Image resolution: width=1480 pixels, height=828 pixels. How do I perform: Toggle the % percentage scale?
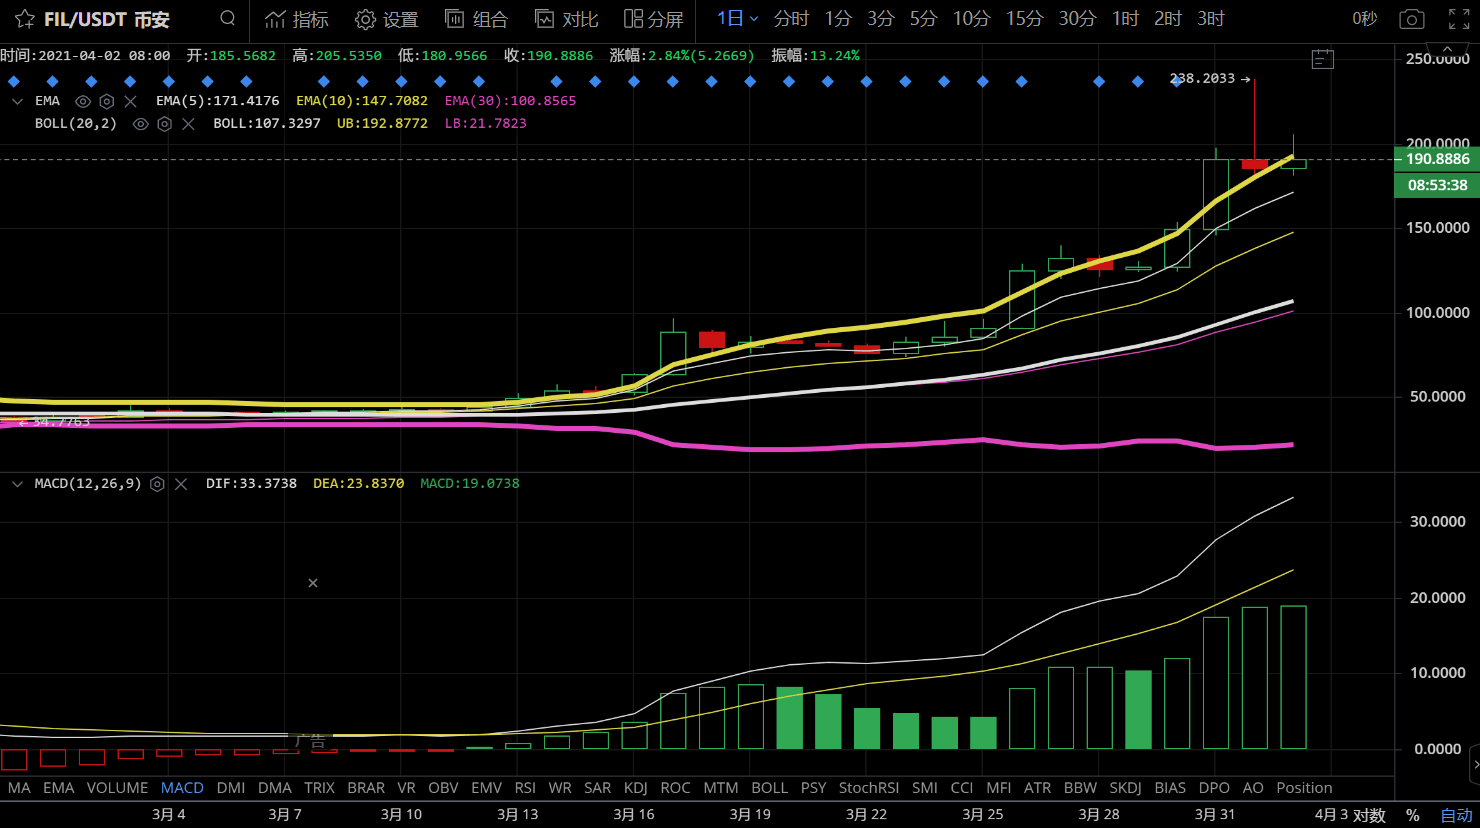[x=1413, y=815]
